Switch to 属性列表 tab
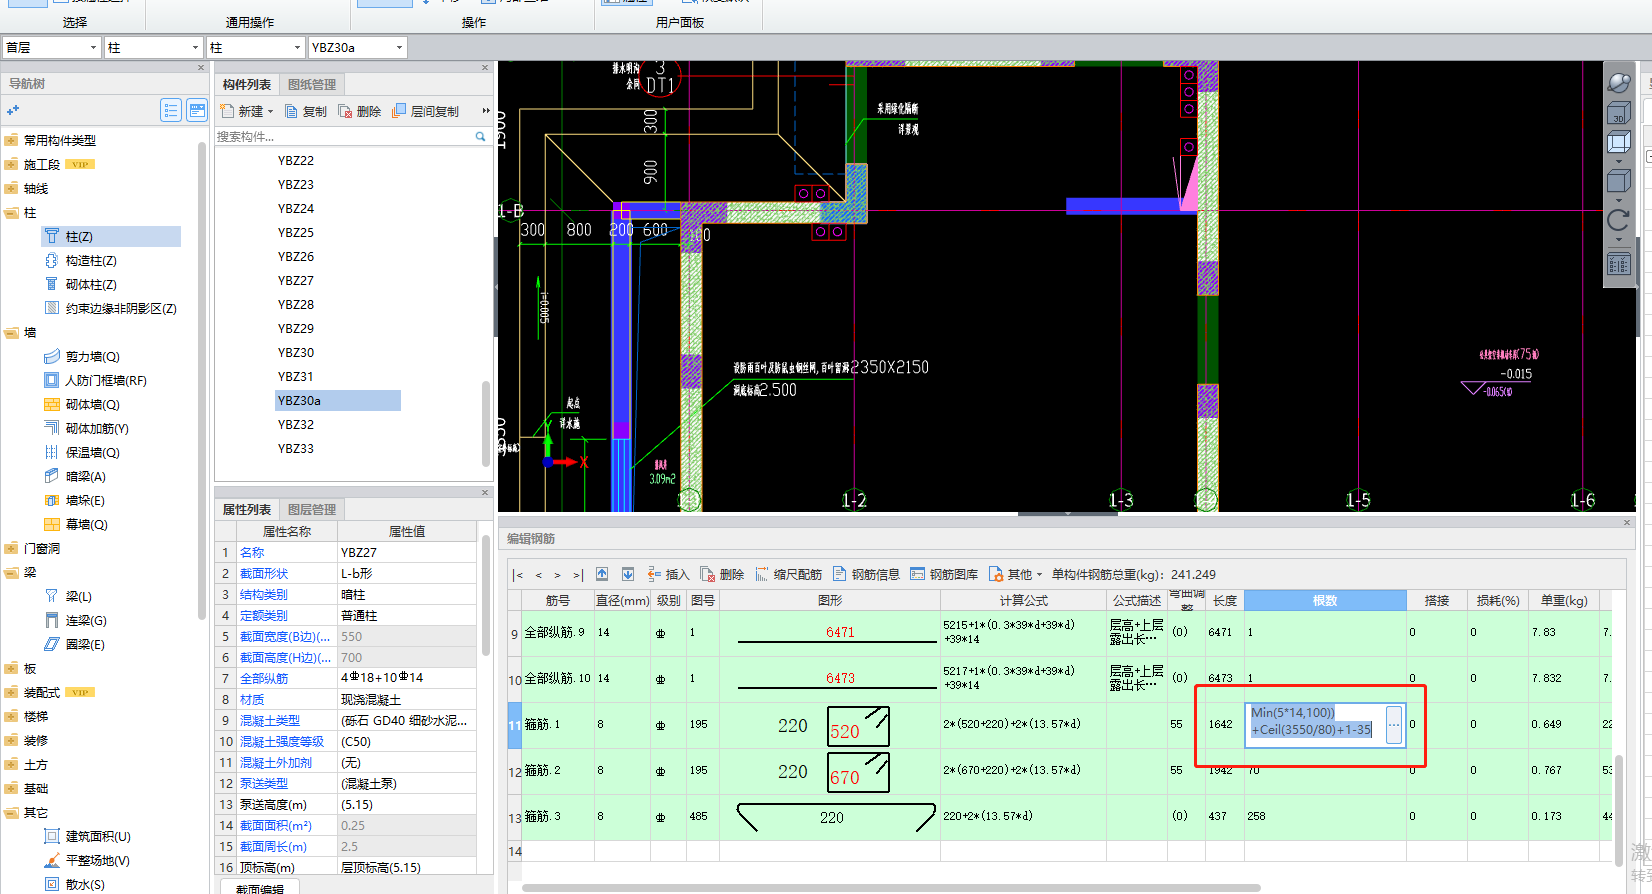 247,510
